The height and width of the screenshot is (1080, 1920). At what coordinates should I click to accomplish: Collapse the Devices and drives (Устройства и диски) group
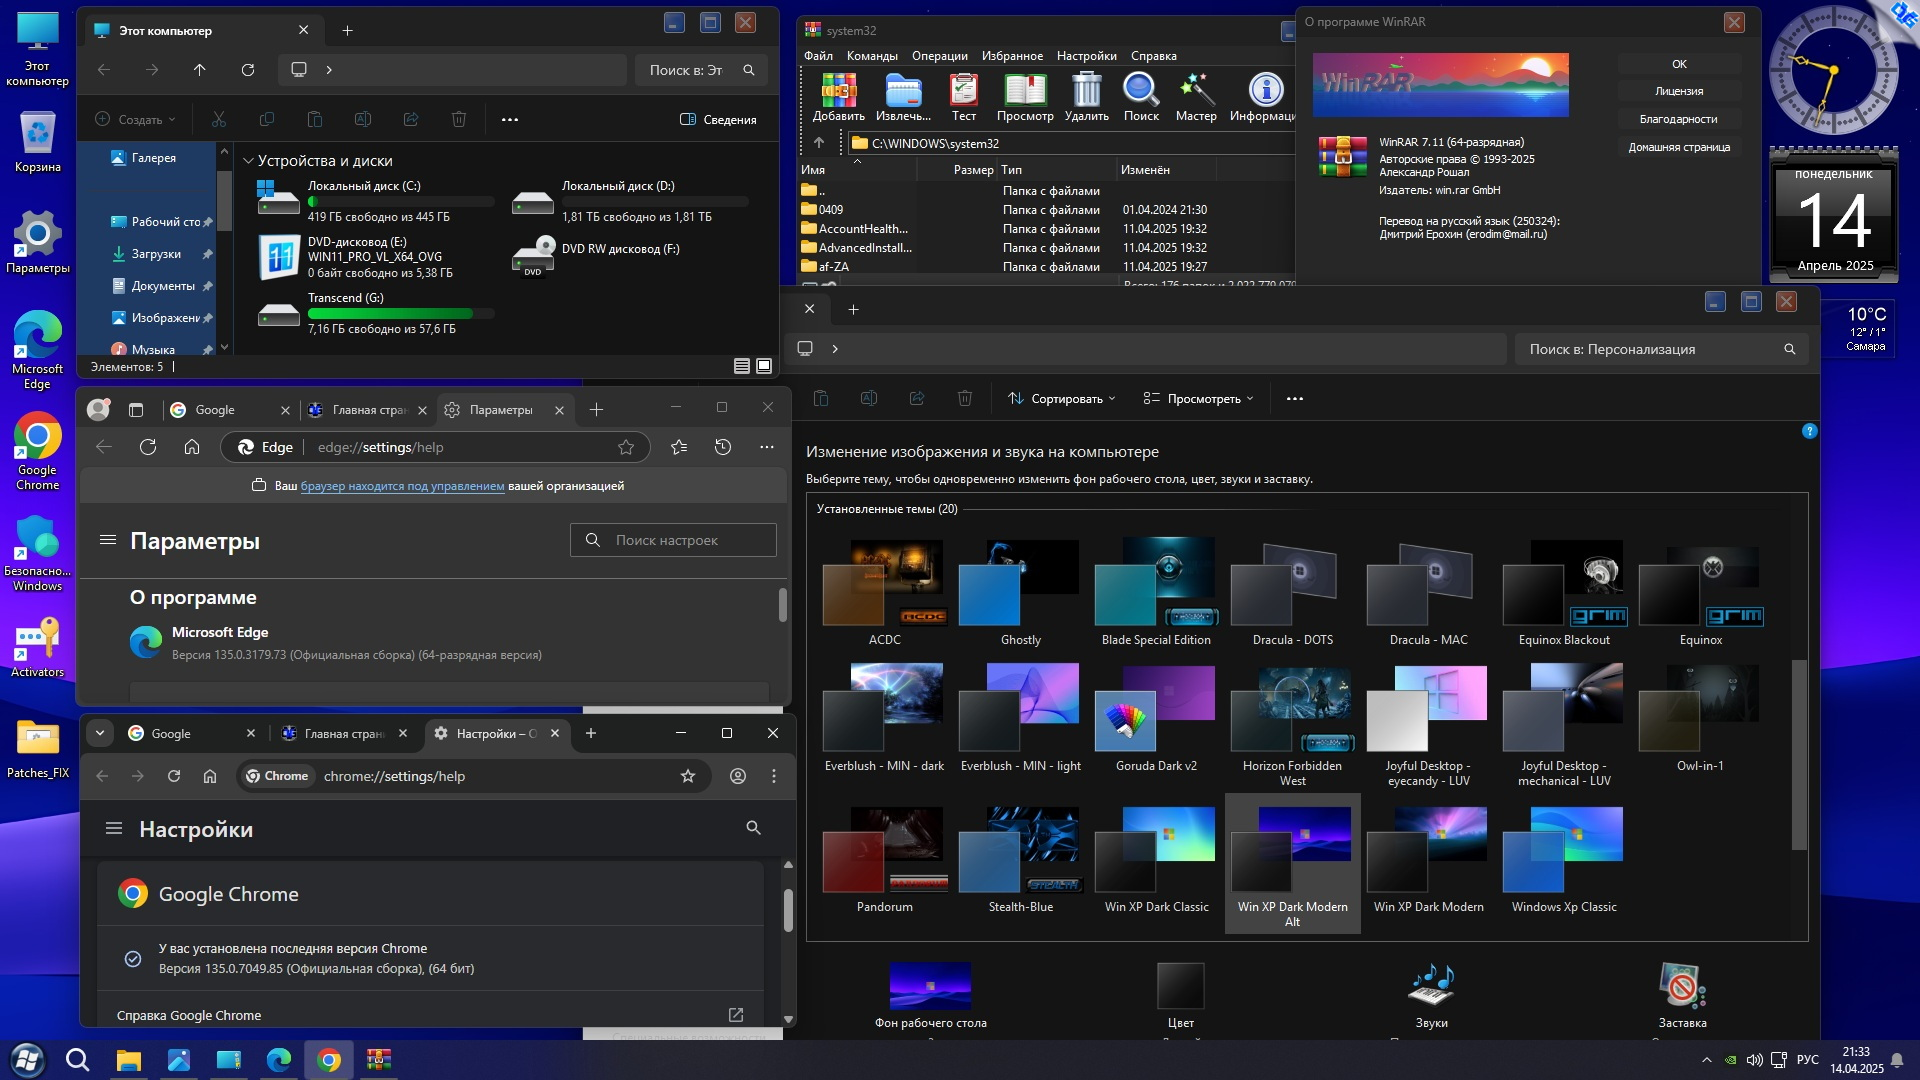point(249,161)
